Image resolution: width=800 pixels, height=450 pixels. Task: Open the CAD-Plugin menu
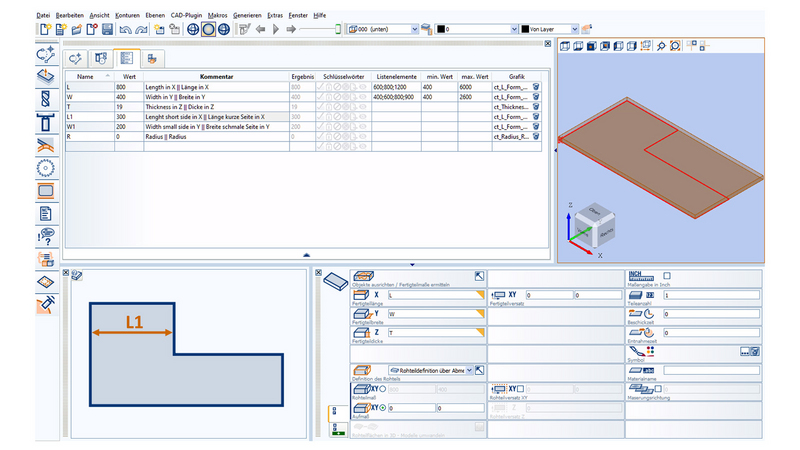[189, 16]
